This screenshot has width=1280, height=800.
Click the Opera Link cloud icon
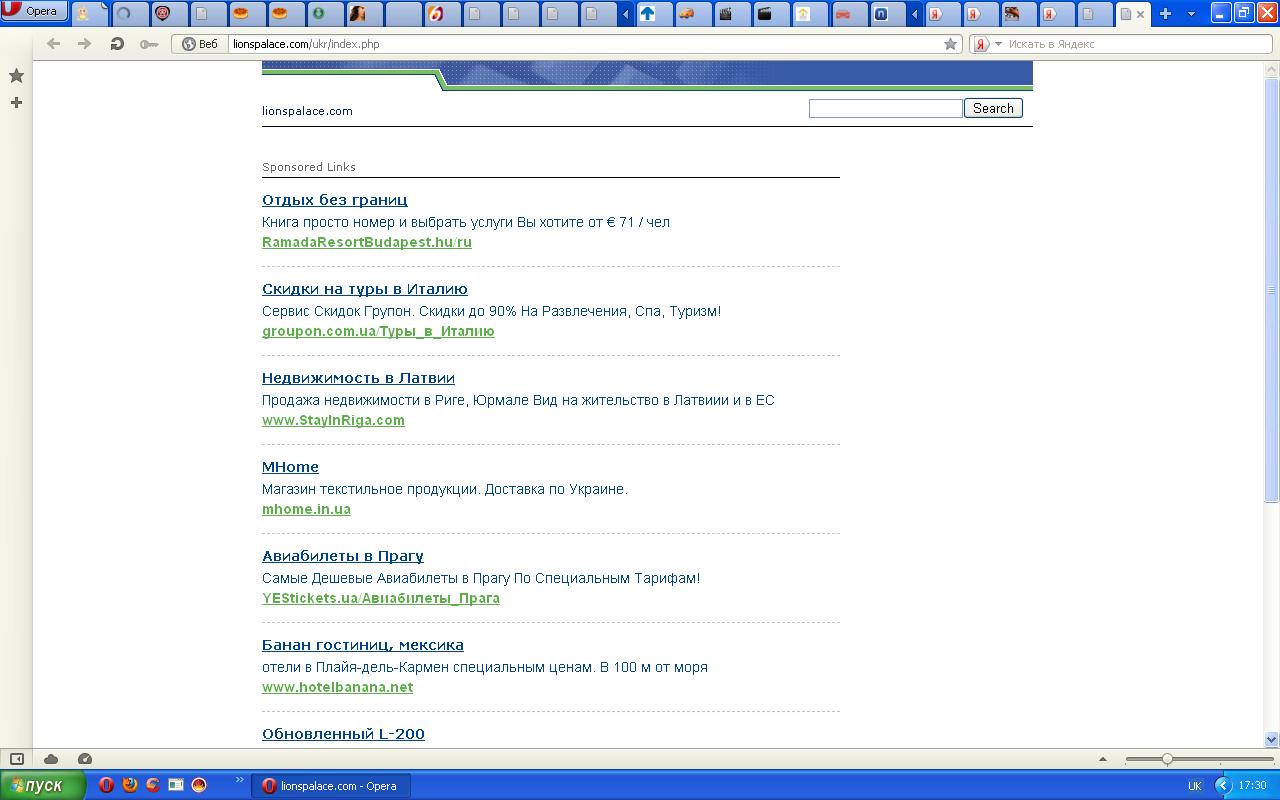(x=51, y=759)
